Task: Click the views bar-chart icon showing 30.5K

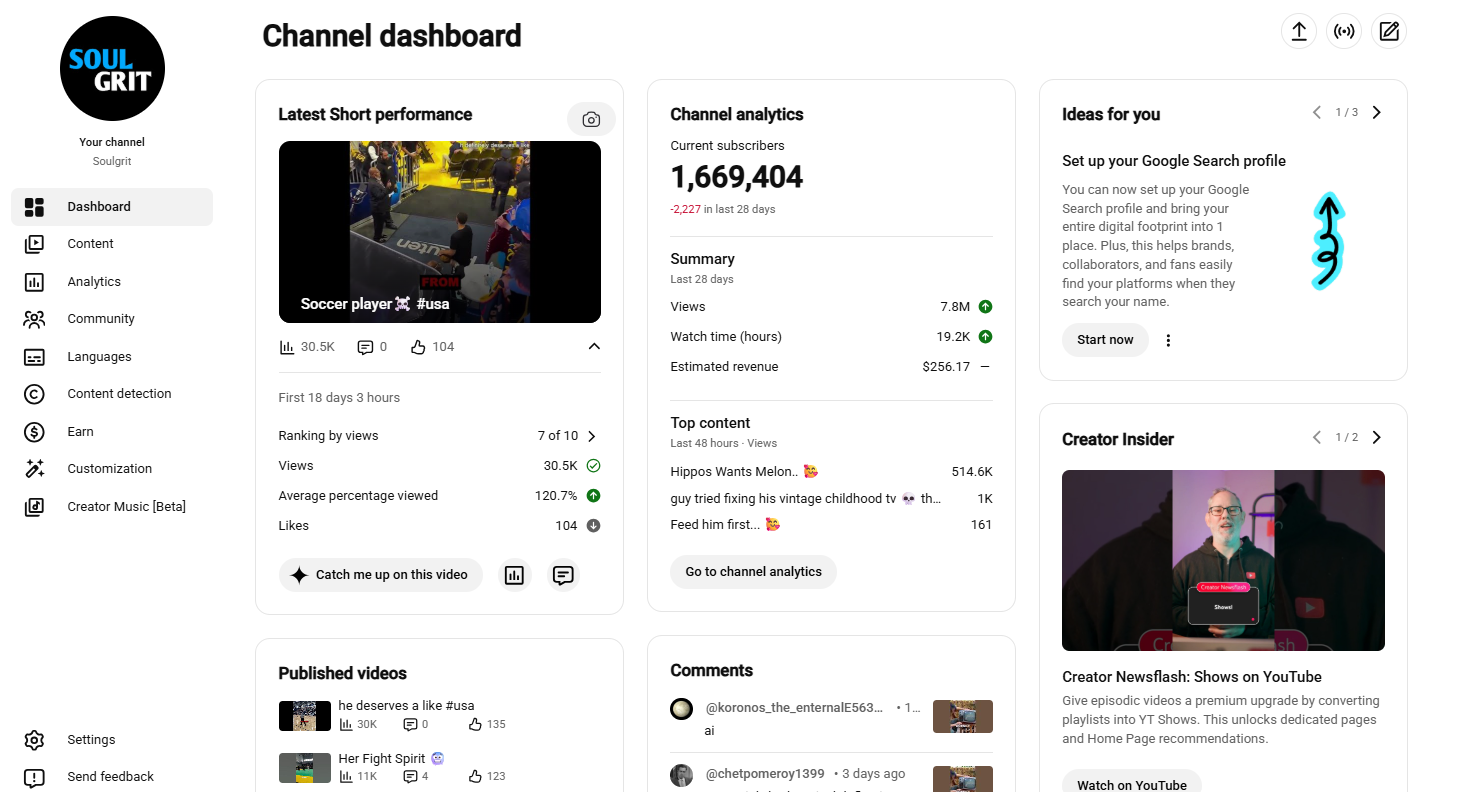Action: [287, 347]
